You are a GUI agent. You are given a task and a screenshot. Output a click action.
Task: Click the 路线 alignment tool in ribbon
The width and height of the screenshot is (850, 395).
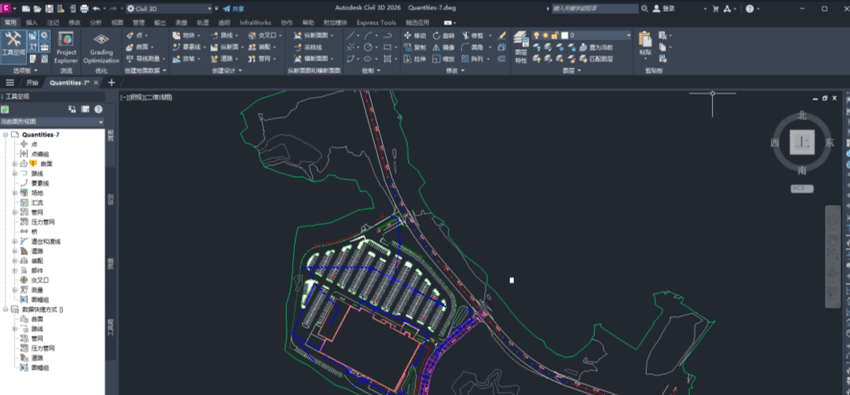[x=223, y=35]
